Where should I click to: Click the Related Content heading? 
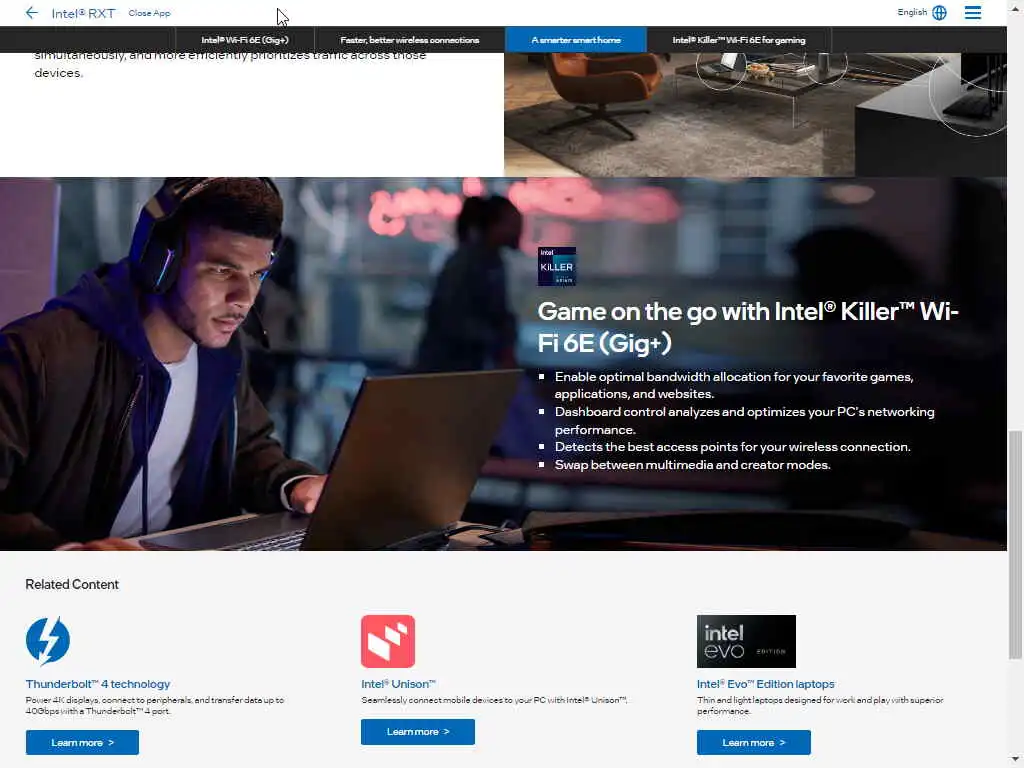(72, 584)
